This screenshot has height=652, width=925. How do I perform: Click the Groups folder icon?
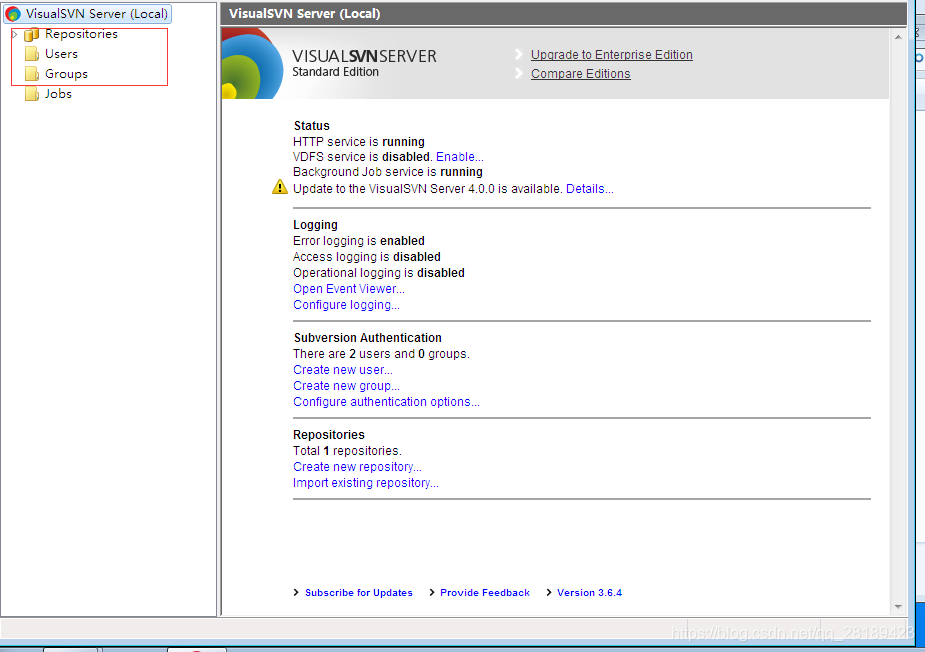32,74
